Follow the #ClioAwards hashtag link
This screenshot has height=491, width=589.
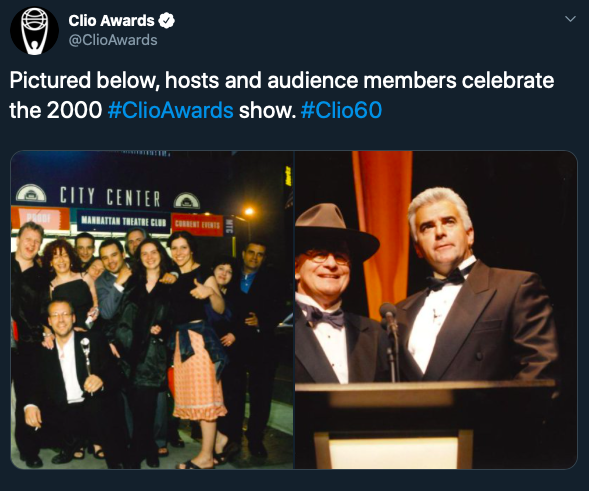tap(171, 110)
